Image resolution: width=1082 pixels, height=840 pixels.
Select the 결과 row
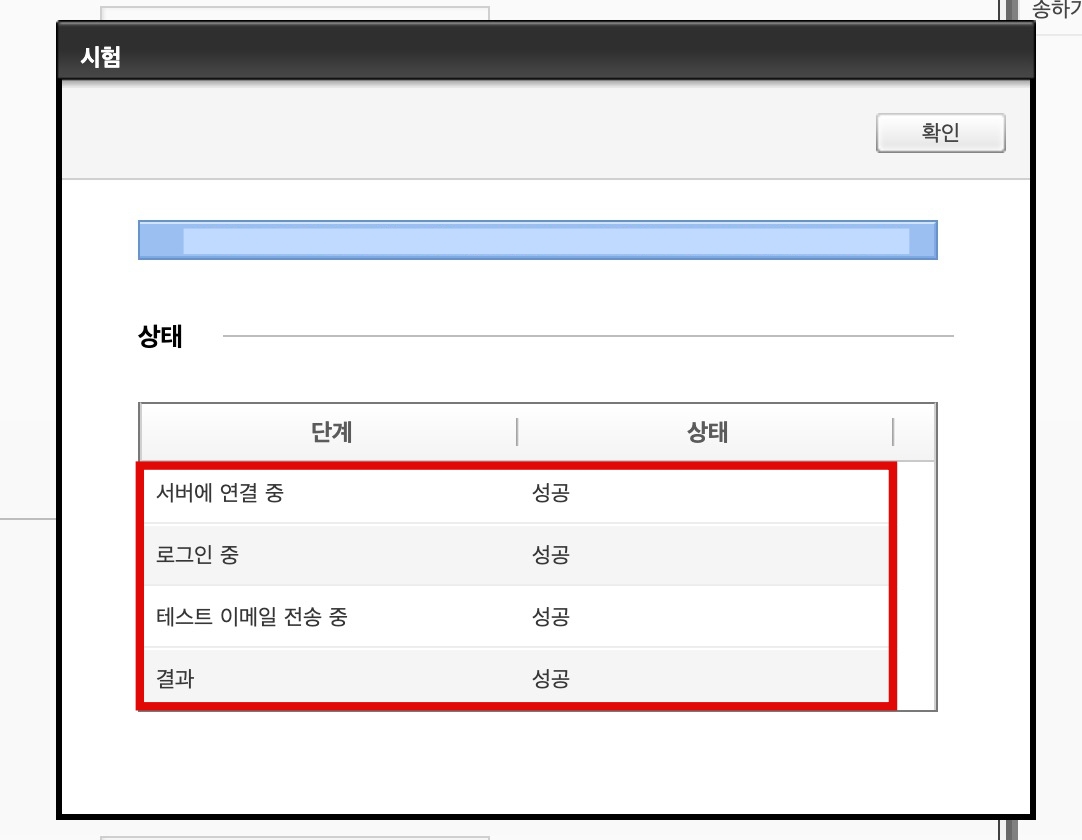point(515,678)
